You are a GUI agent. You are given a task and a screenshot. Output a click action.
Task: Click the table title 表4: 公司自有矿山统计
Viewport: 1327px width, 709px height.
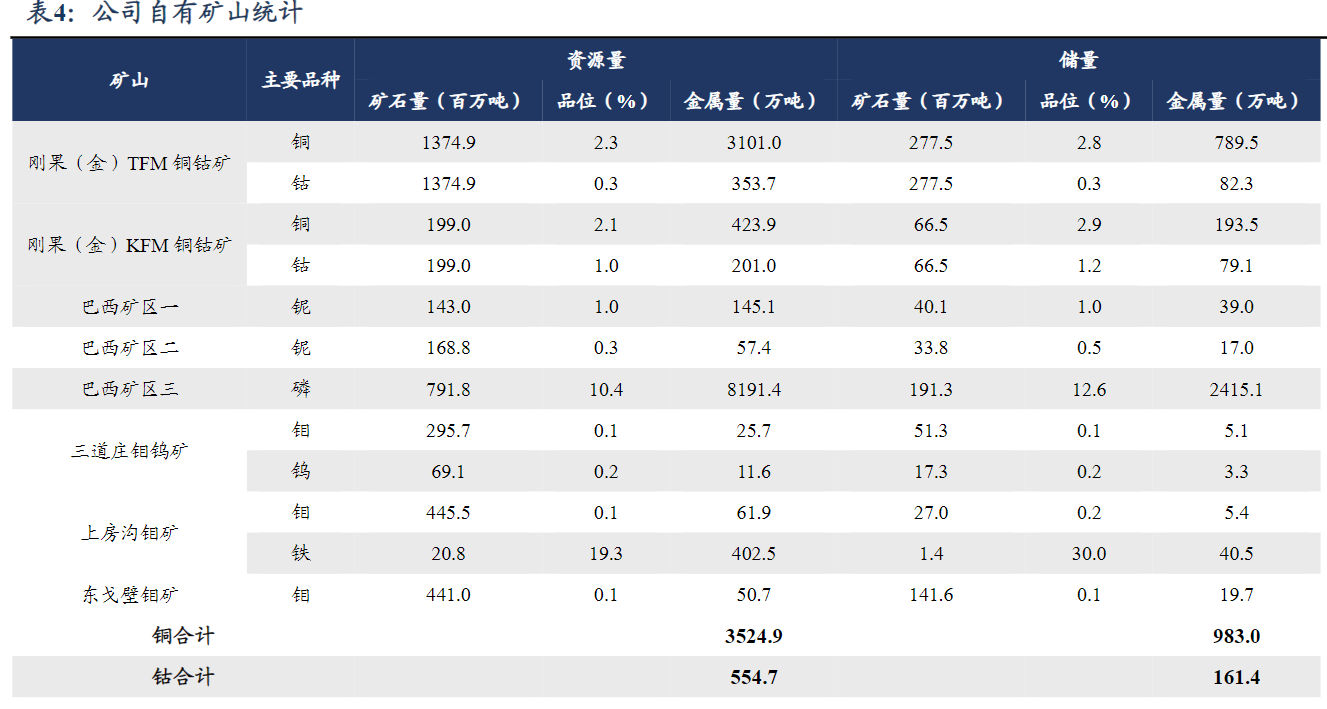click(x=164, y=14)
